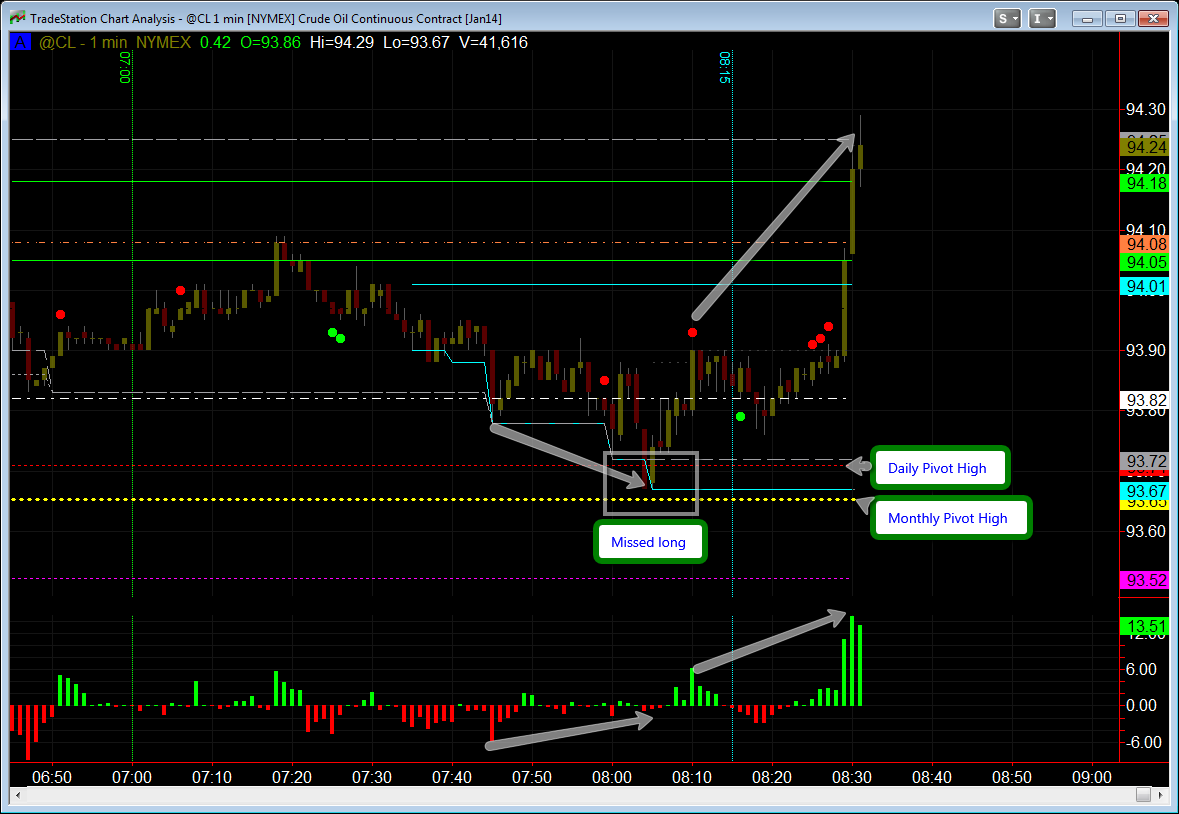Image resolution: width=1179 pixels, height=814 pixels.
Task: Open the I dropdown in the title bar
Action: [1042, 19]
